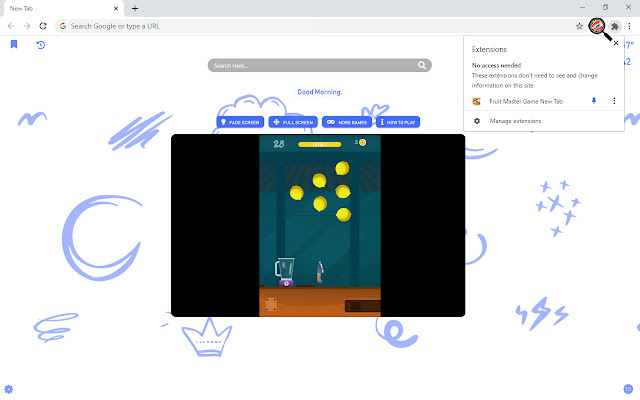Click the More Games button
Viewport: 640px width, 400px height.
pyautogui.click(x=347, y=122)
